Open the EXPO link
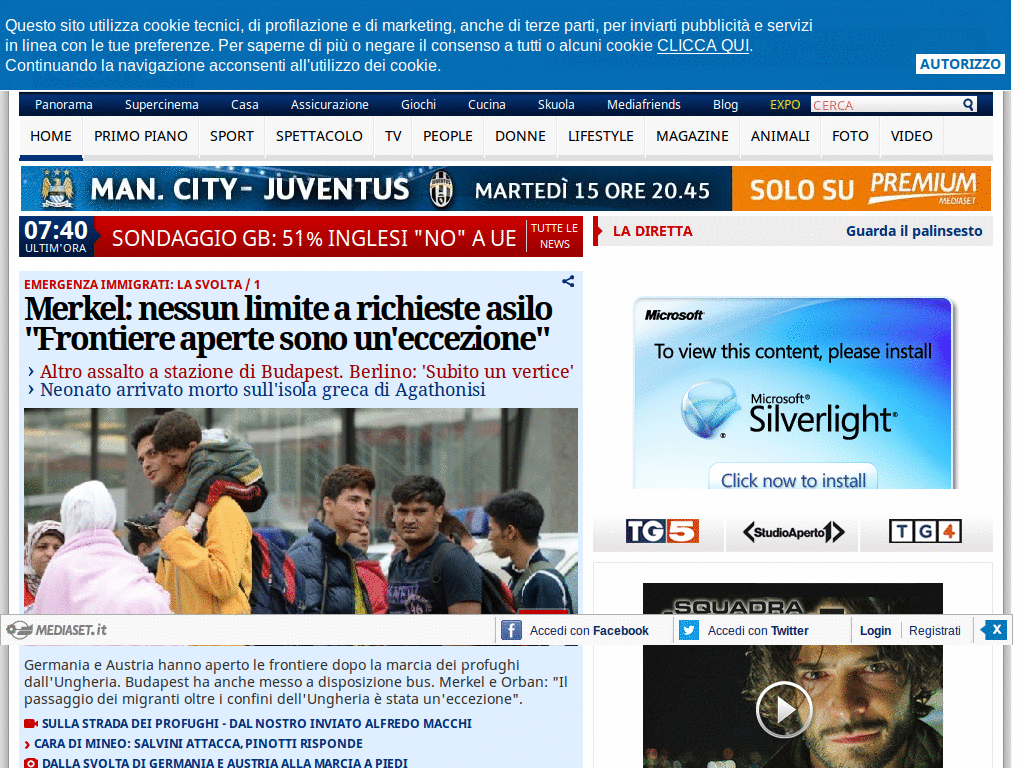Image resolution: width=1024 pixels, height=768 pixels. (785, 104)
